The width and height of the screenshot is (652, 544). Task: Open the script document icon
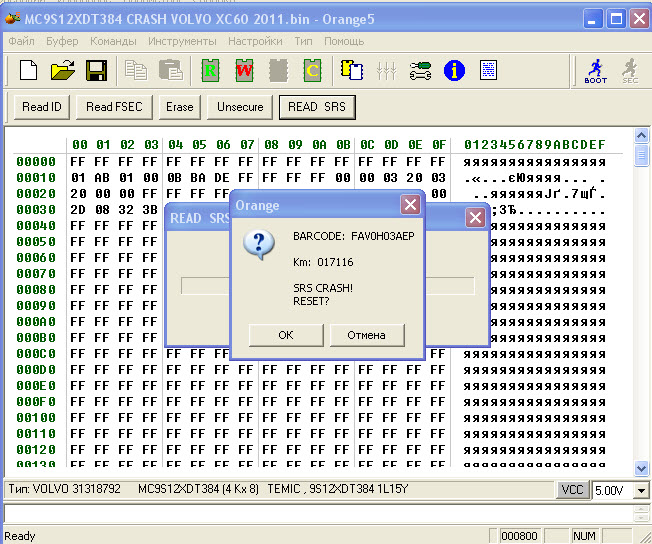(488, 70)
